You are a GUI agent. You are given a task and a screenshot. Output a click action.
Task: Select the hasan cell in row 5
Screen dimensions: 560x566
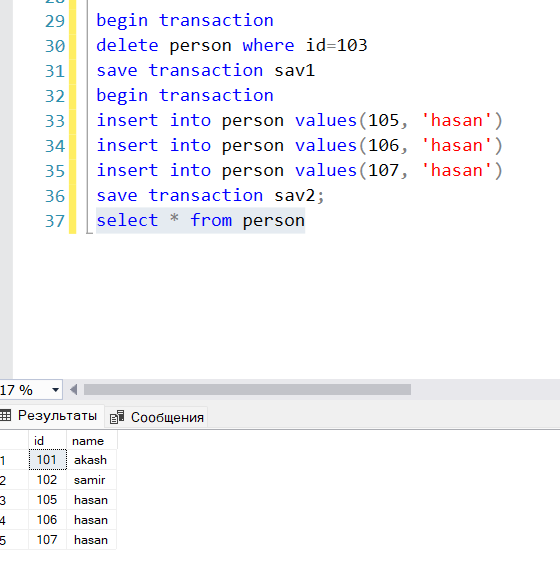point(92,540)
